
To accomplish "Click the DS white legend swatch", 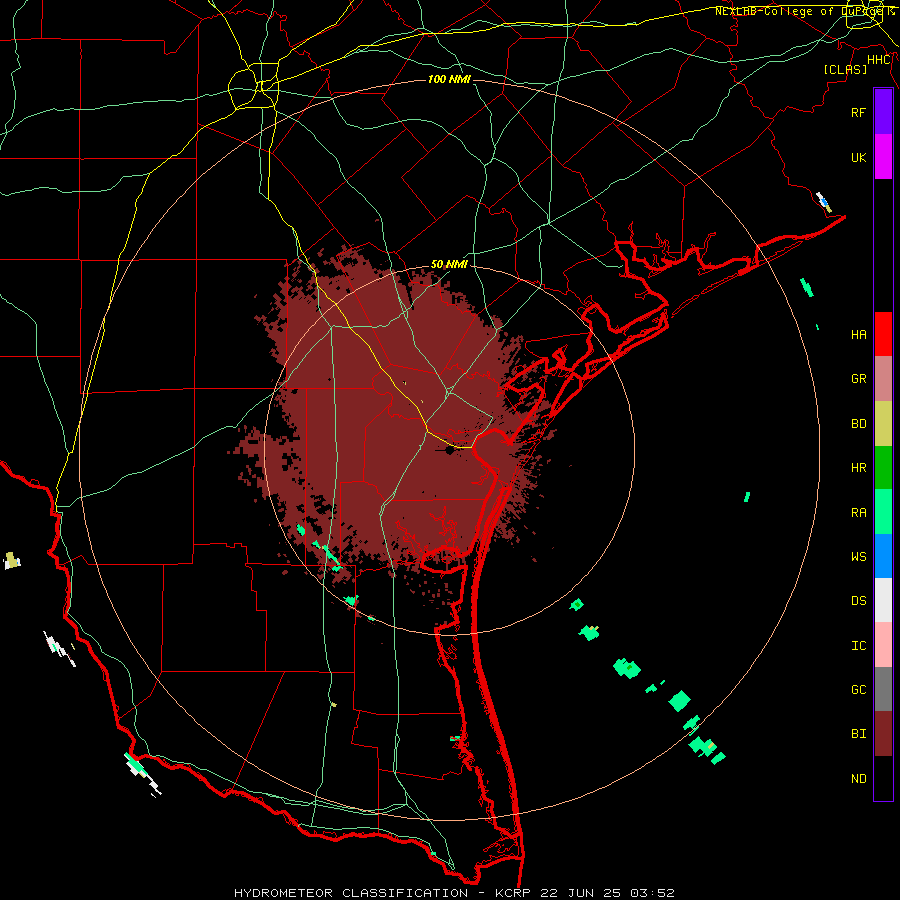I will 883,600.
